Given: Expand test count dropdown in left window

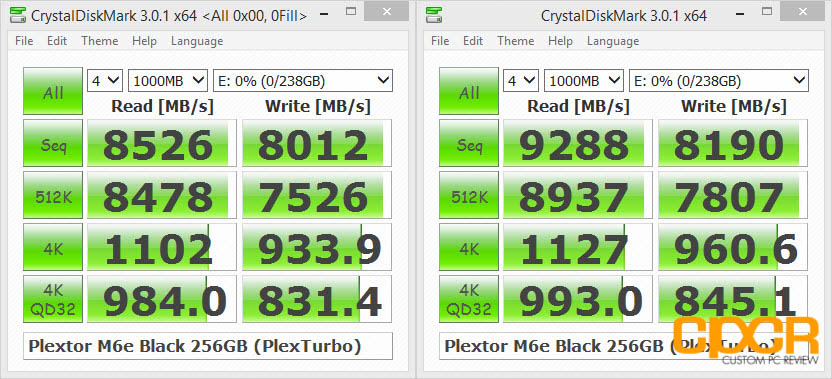Looking at the screenshot, I should pyautogui.click(x=105, y=81).
